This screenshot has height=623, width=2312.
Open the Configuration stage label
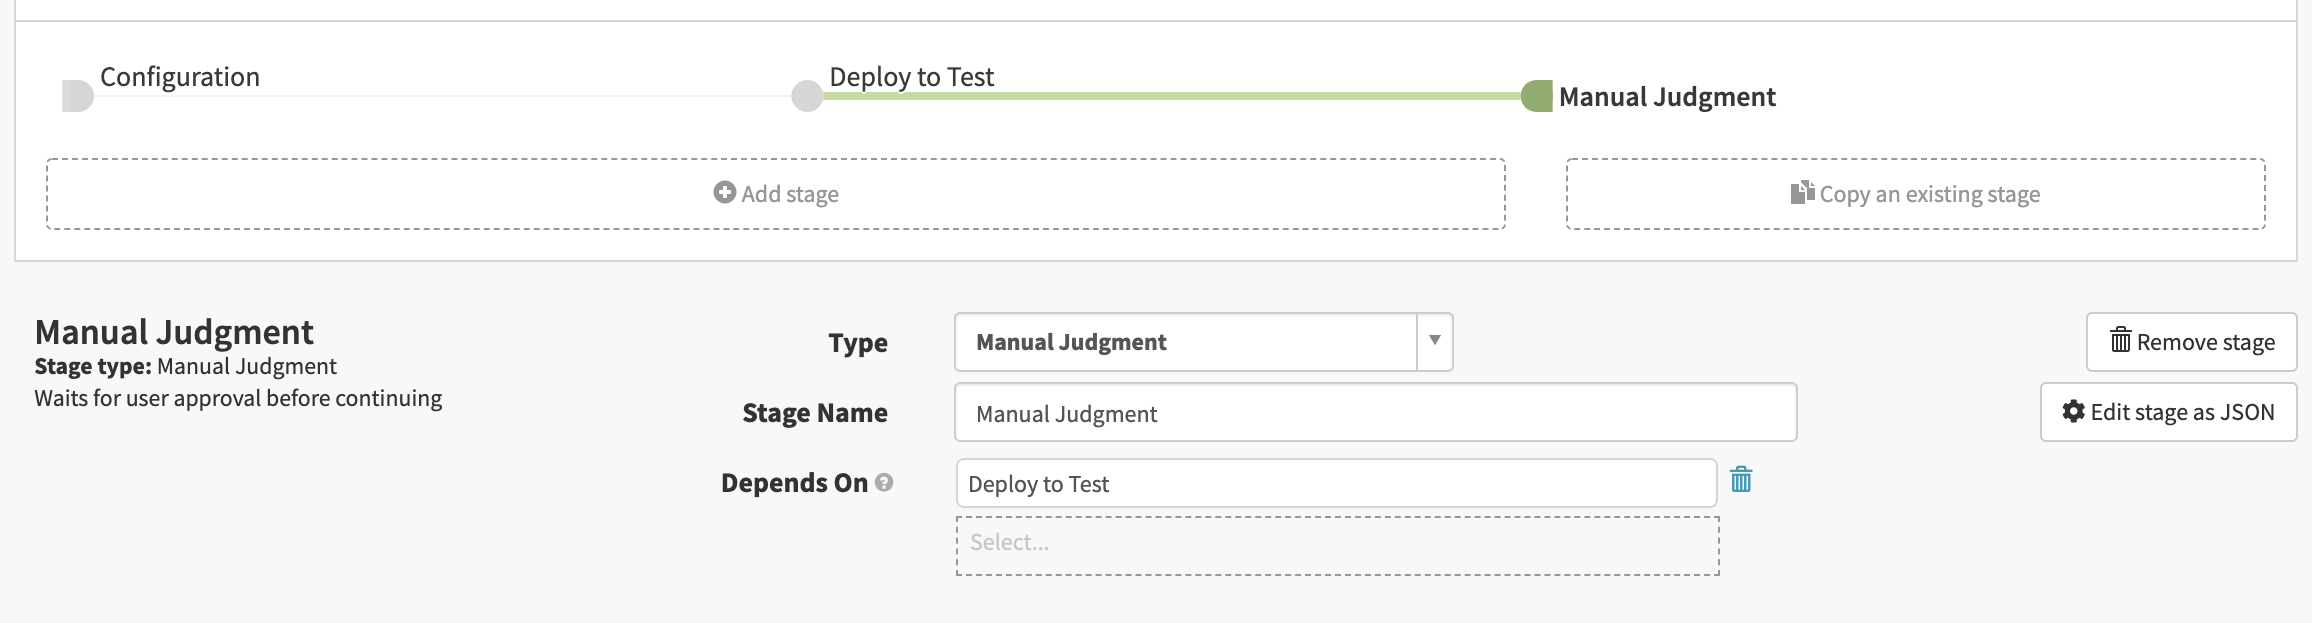pos(180,77)
